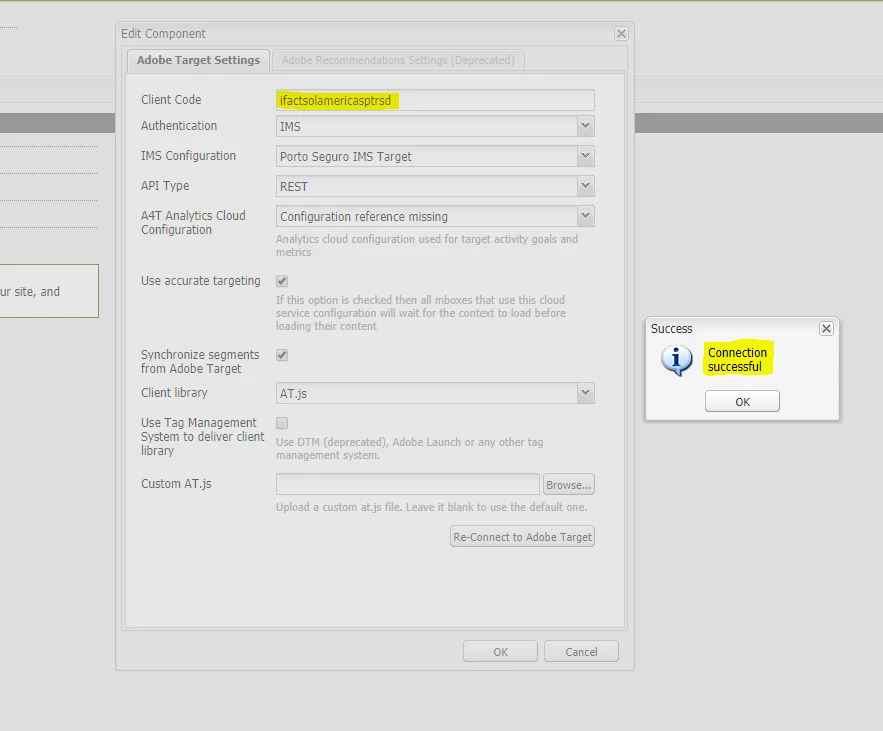Click the Connection successful message text
Image resolution: width=883 pixels, height=731 pixels.
(737, 359)
